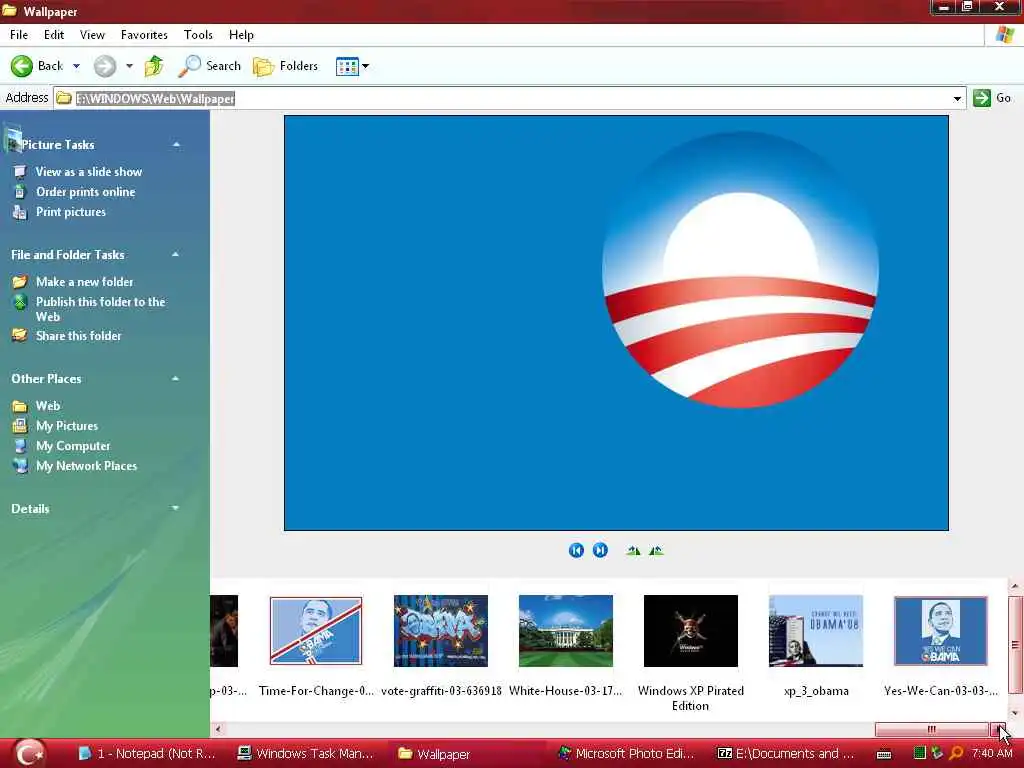The image size is (1024, 768).
Task: Collapse the File and Folder Tasks section
Action: [x=175, y=254]
